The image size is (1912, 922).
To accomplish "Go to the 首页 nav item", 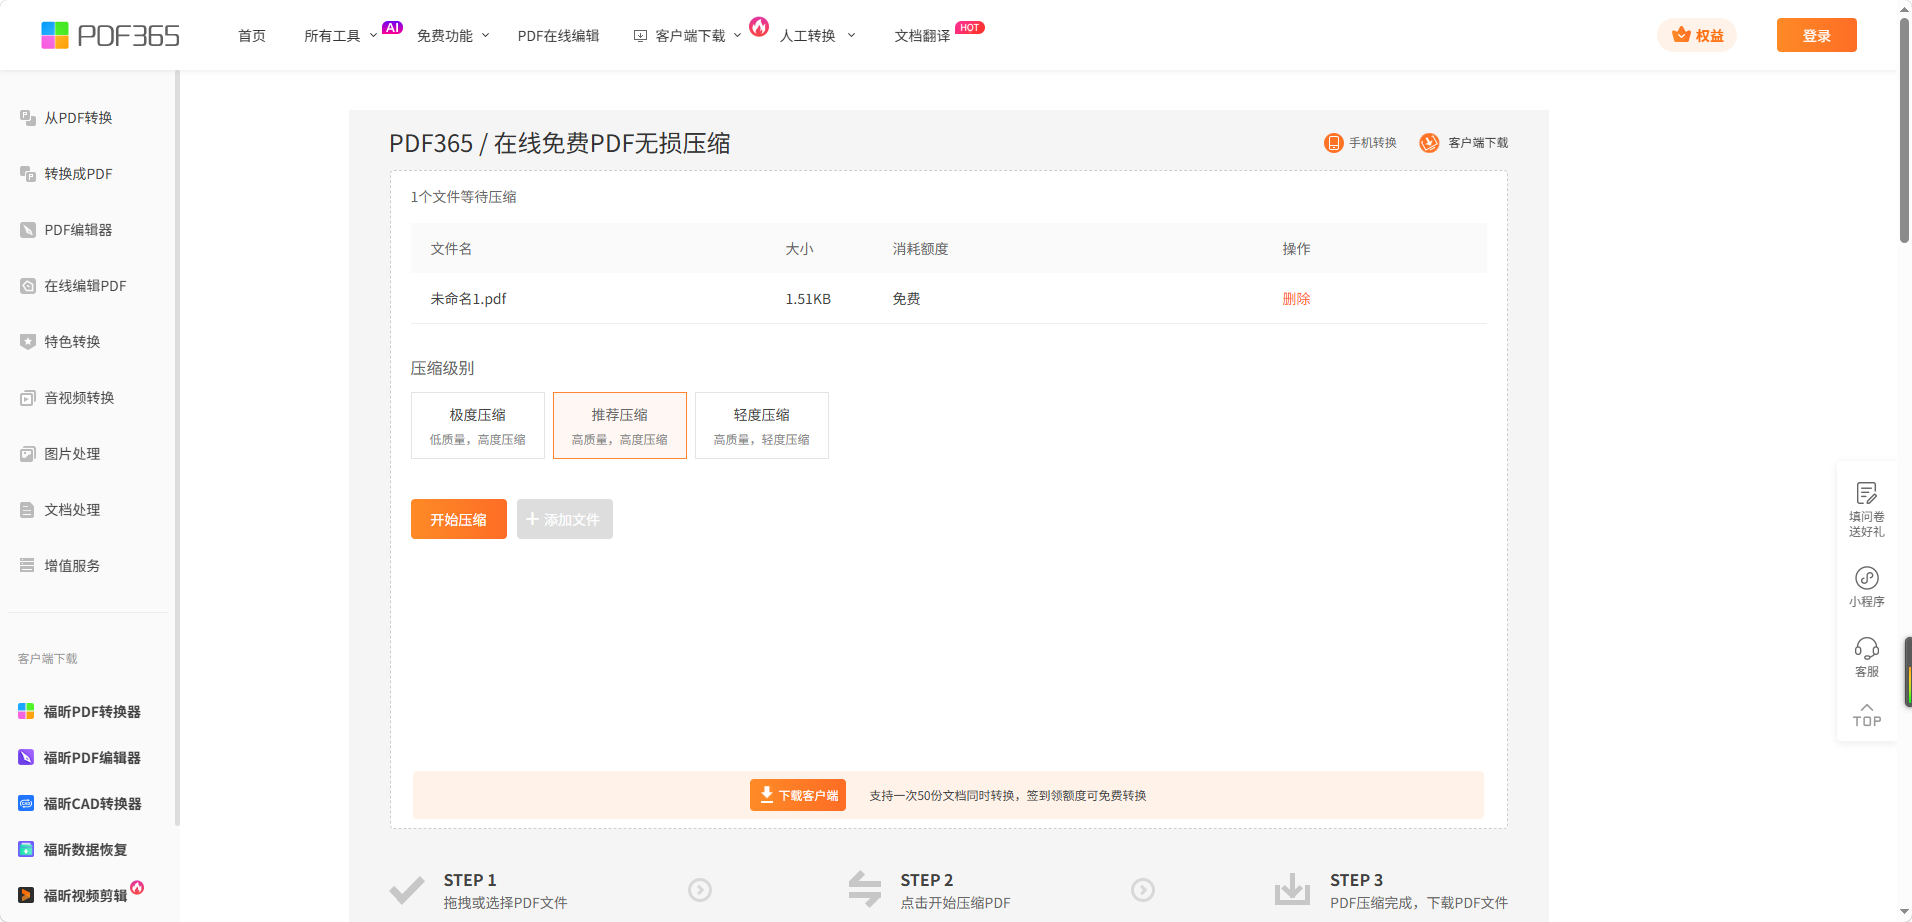I will 252,36.
